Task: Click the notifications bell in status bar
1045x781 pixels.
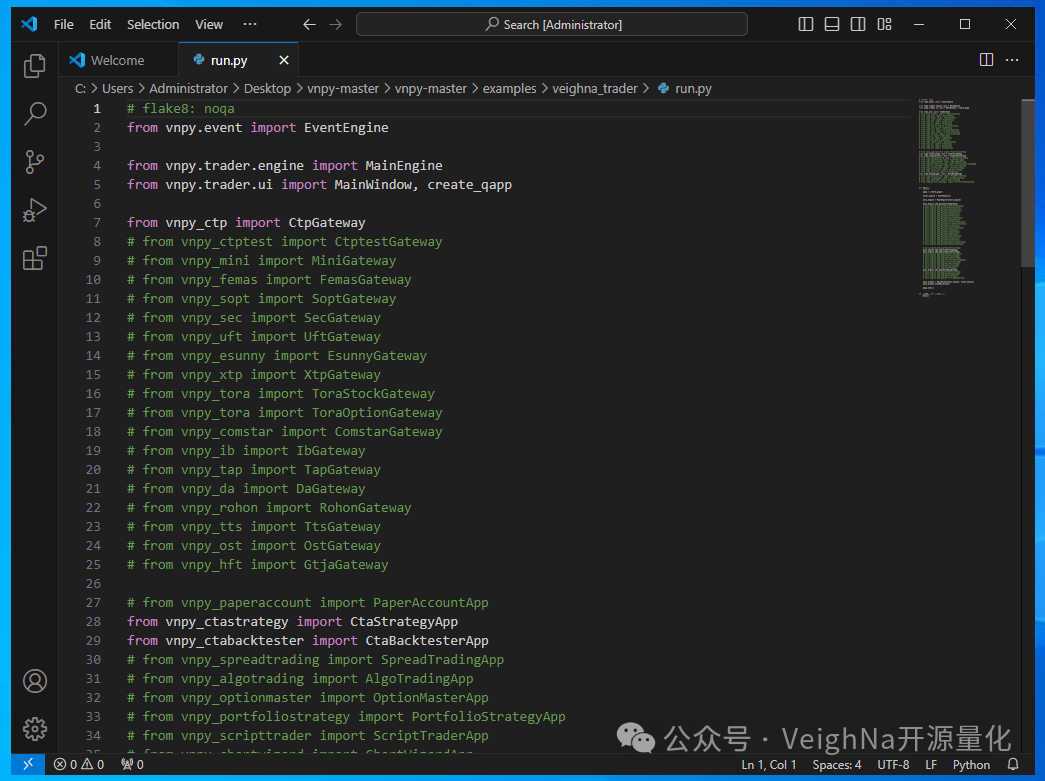Action: pyautogui.click(x=1013, y=764)
